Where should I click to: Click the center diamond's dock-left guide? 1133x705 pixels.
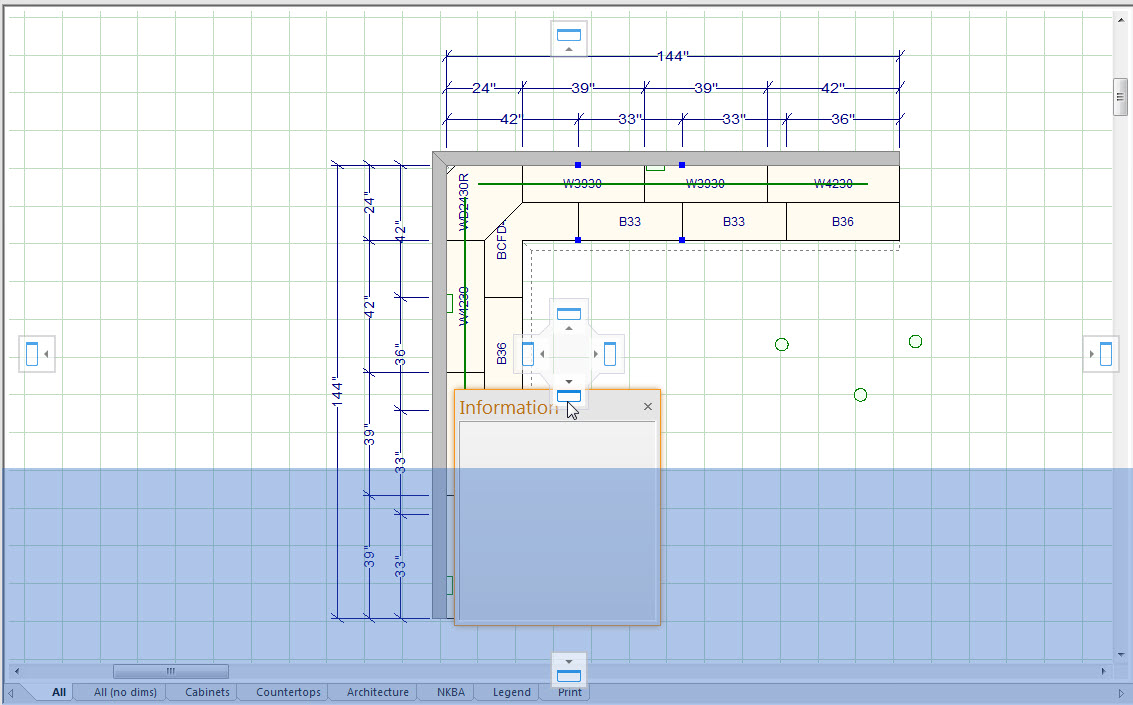point(529,354)
